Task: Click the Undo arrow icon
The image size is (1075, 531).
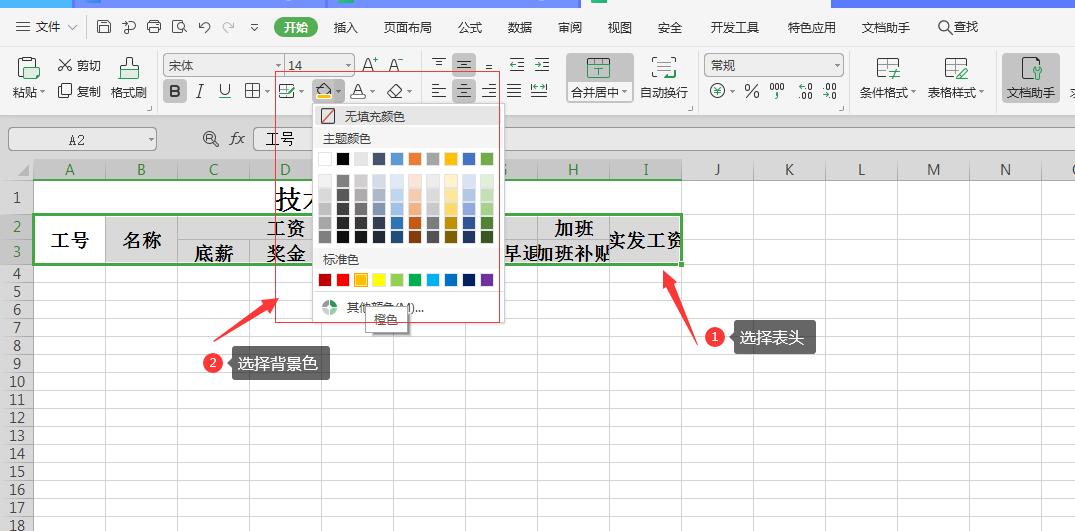Action: point(204,27)
